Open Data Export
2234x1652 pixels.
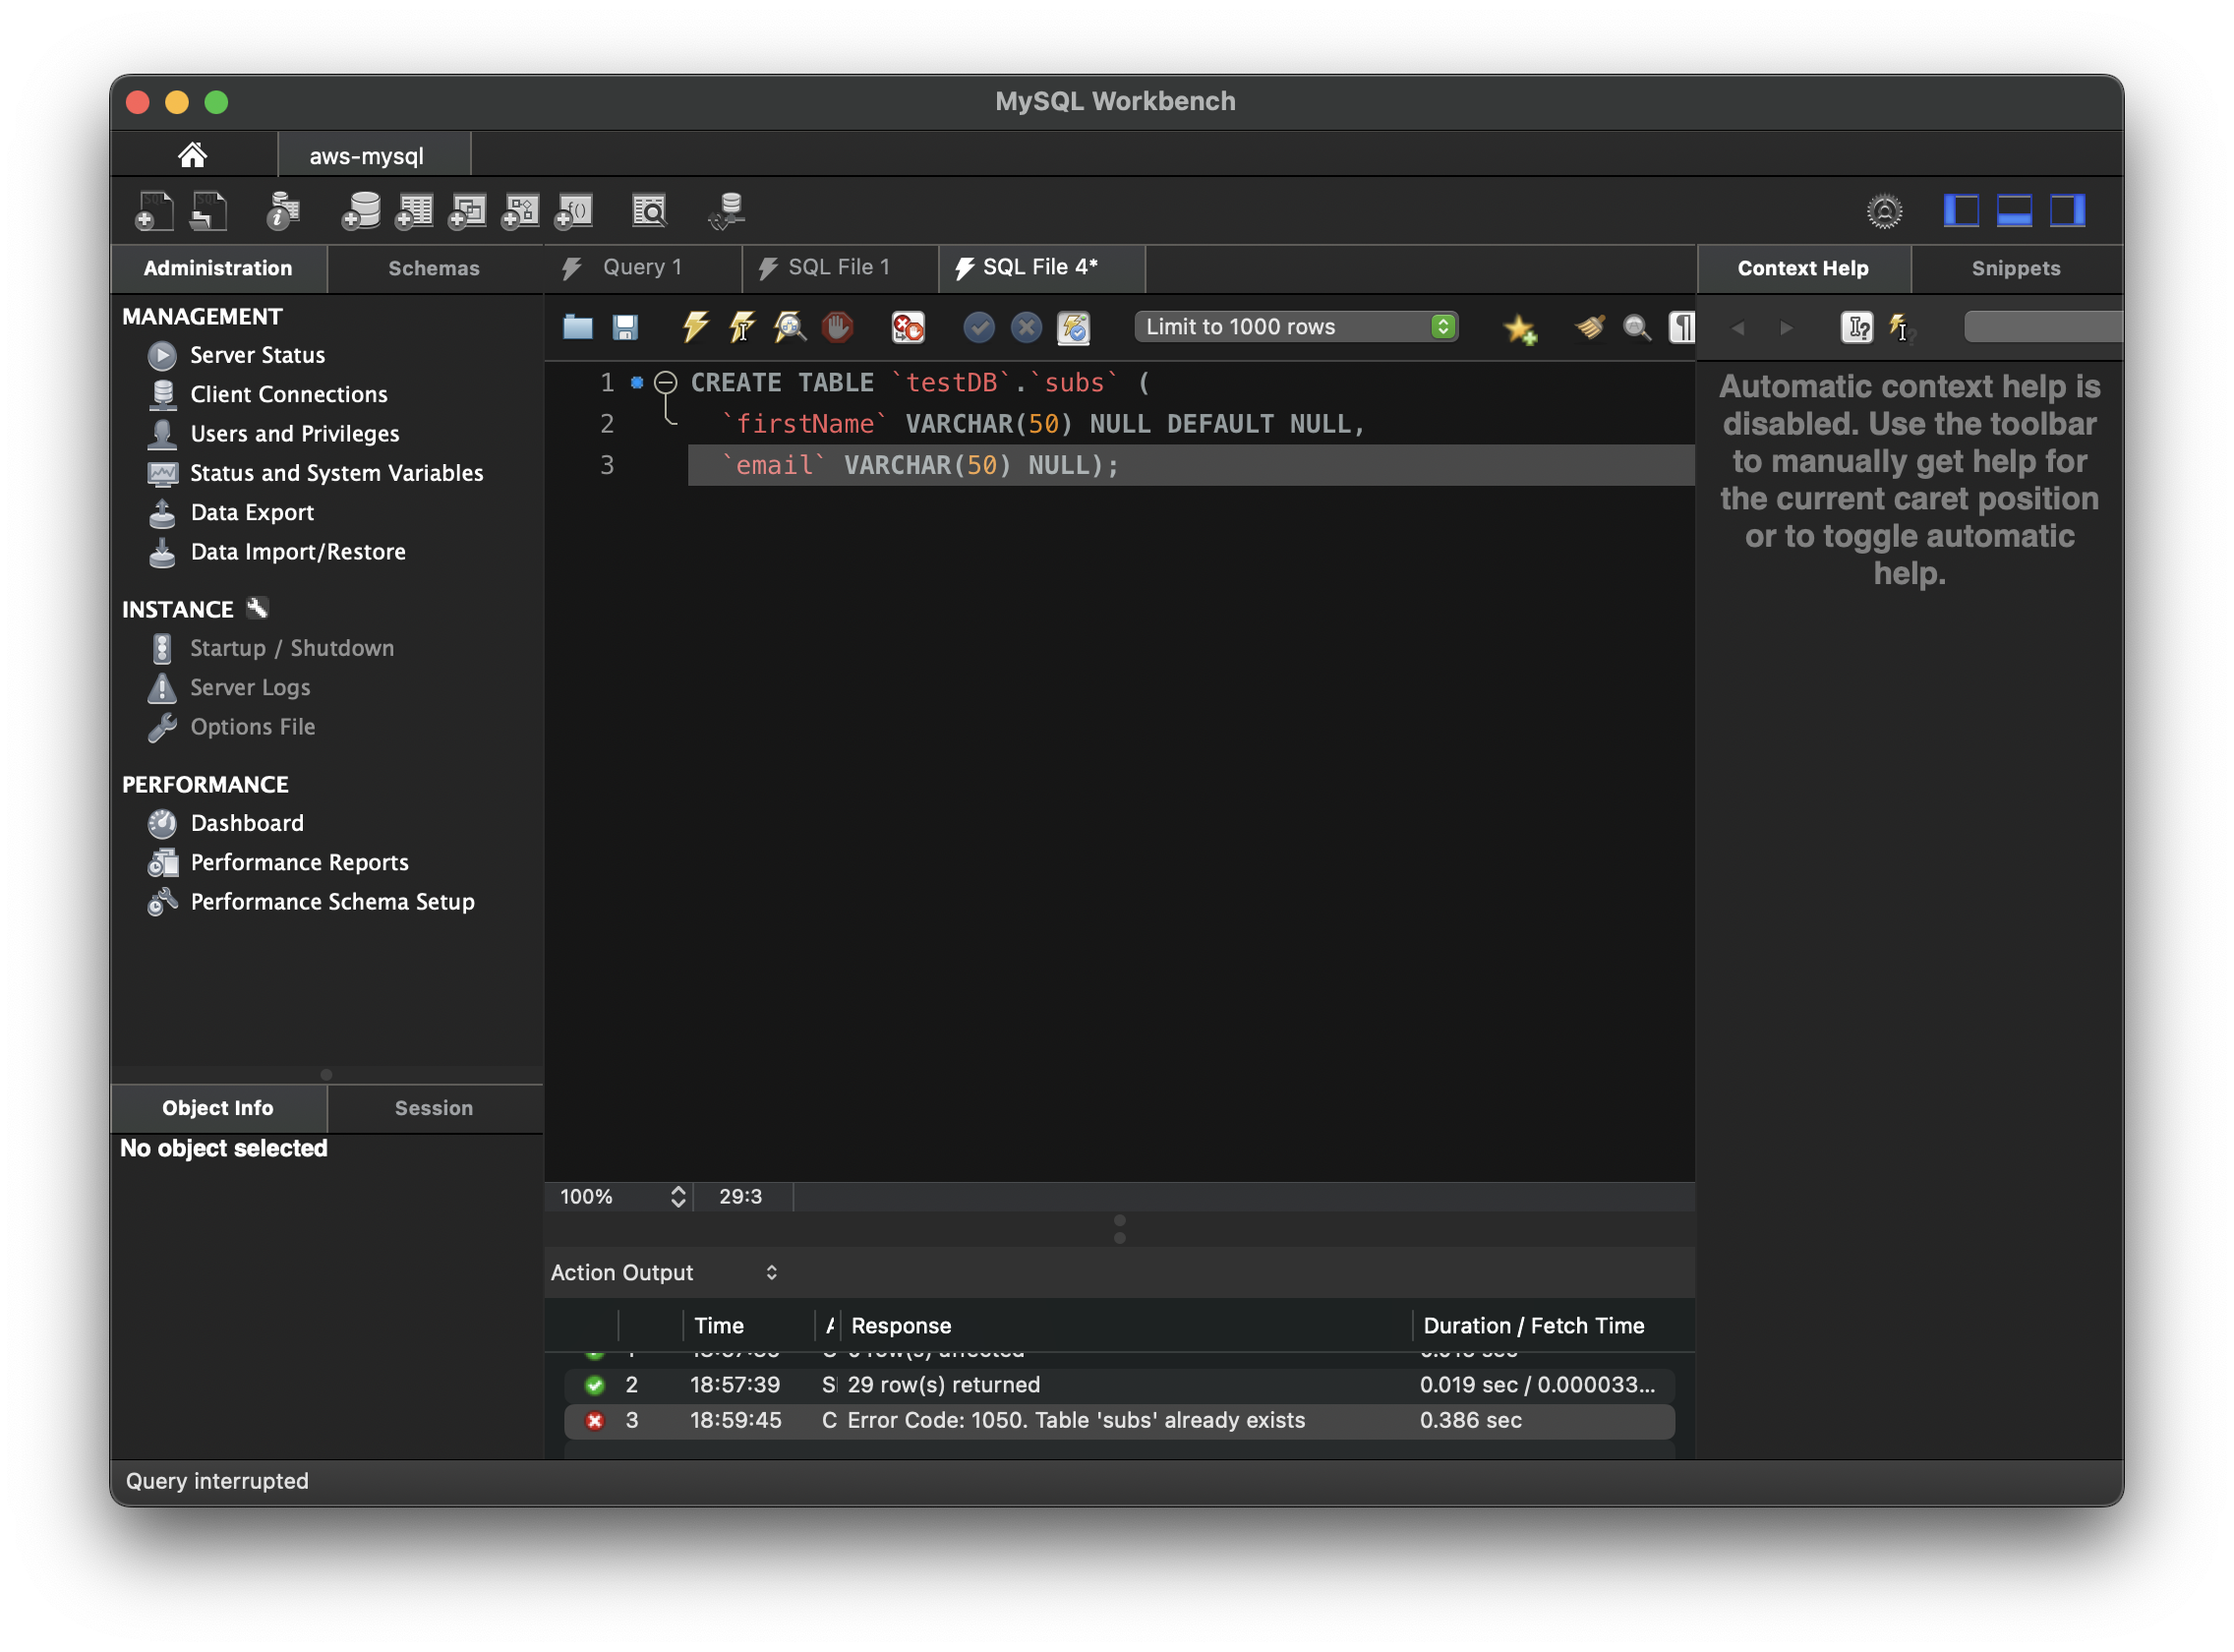[x=252, y=512]
